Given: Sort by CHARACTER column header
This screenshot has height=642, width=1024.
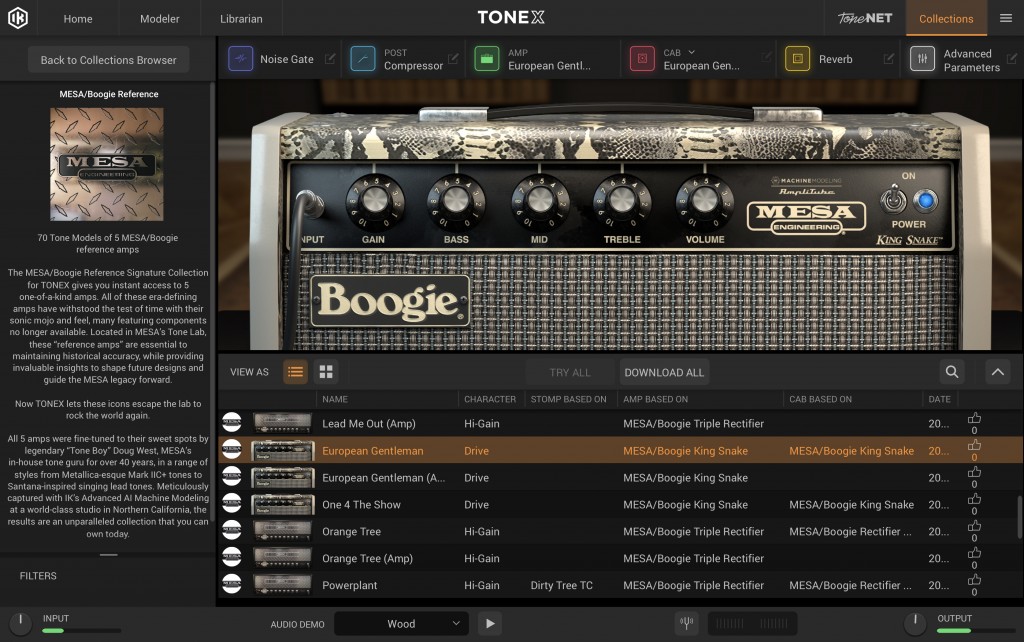Looking at the screenshot, I should [x=490, y=399].
